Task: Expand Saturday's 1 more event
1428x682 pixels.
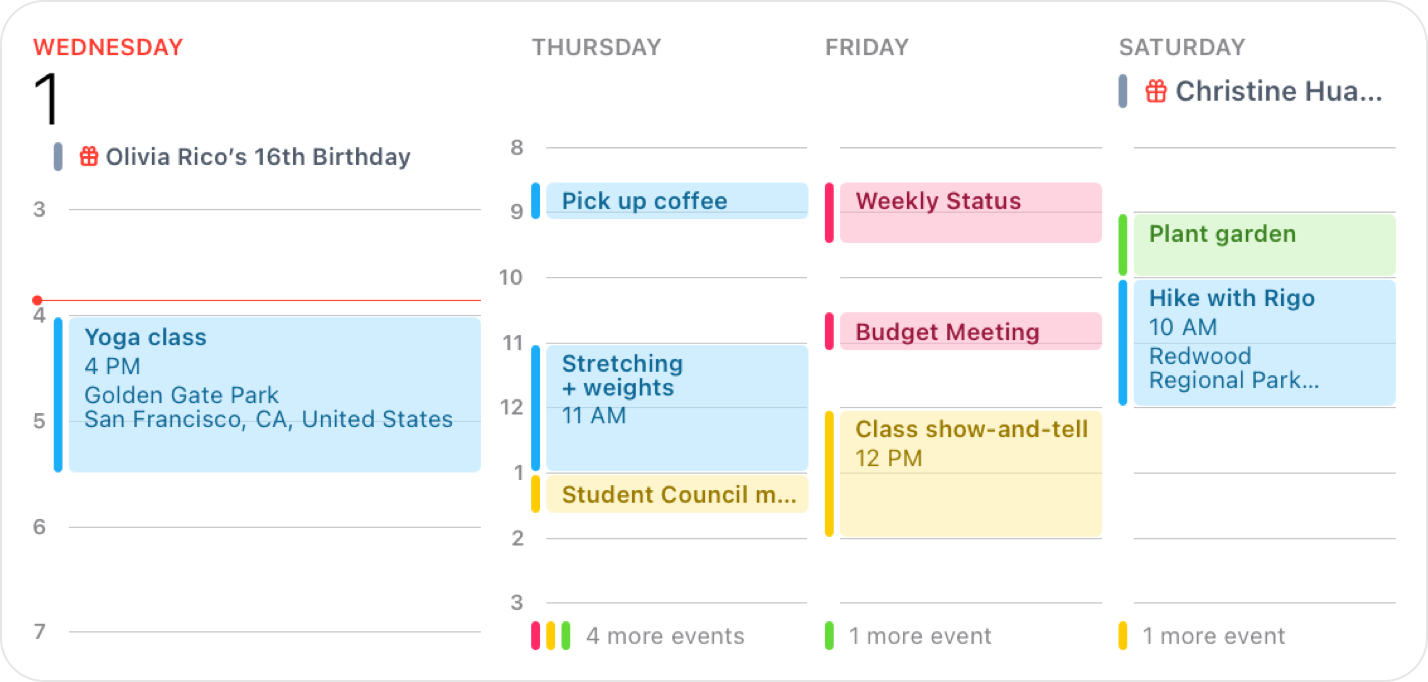Action: (1214, 635)
